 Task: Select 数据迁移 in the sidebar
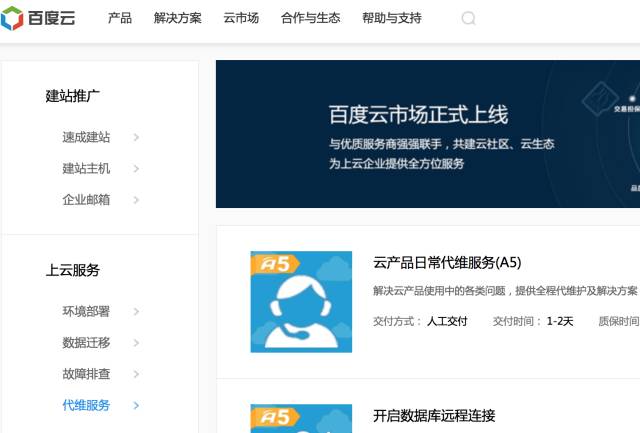pos(86,343)
